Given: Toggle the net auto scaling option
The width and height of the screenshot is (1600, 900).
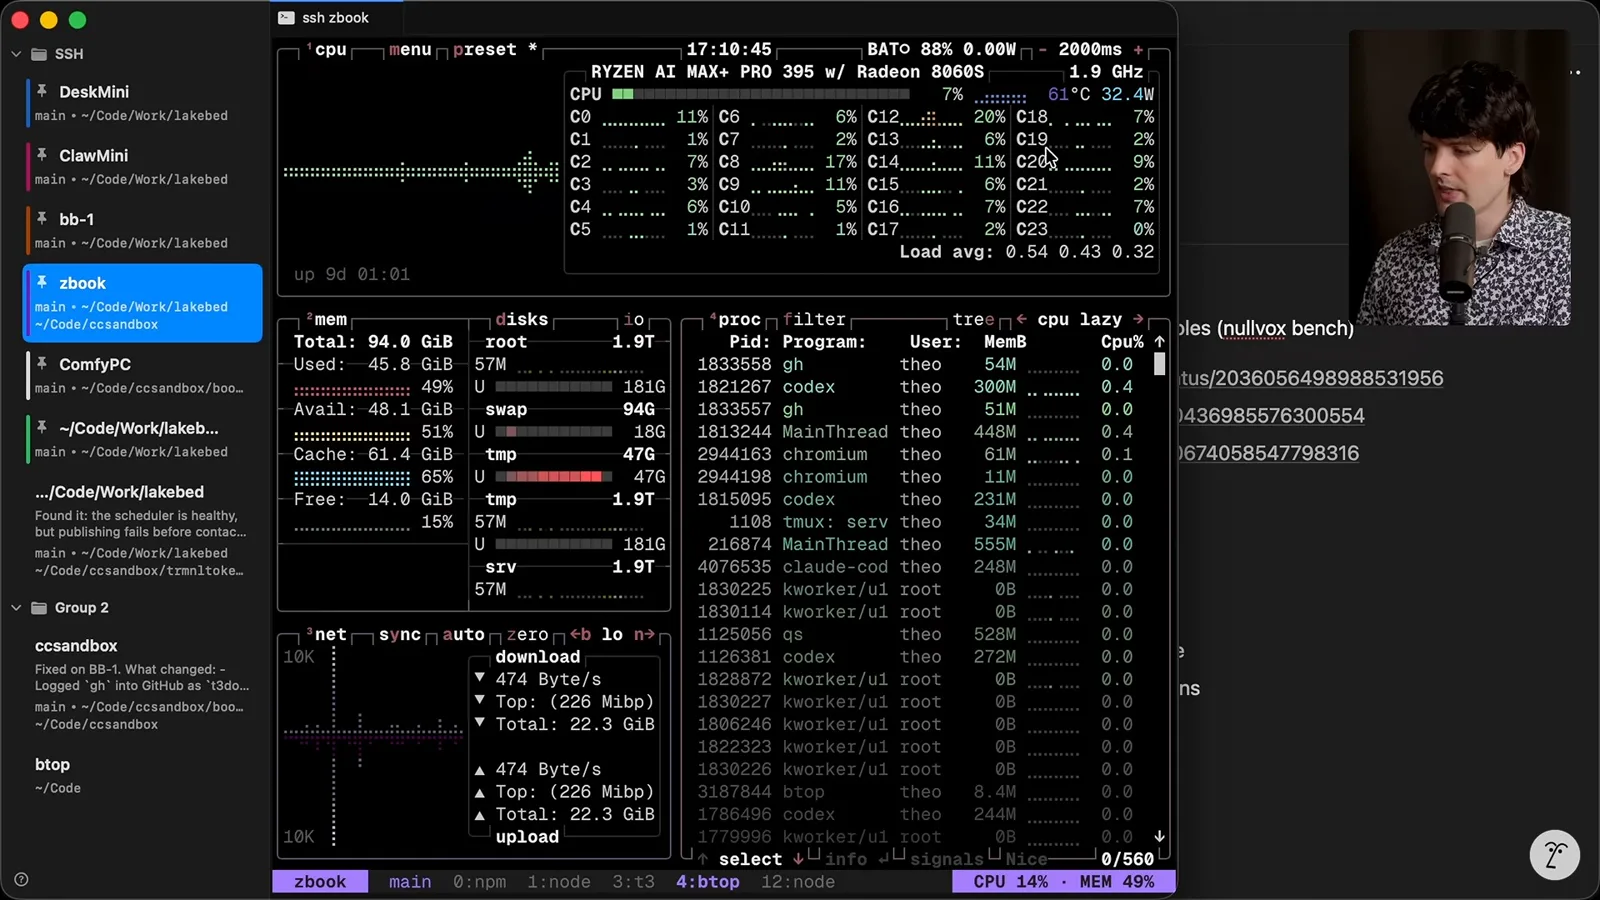Looking at the screenshot, I should 463,634.
